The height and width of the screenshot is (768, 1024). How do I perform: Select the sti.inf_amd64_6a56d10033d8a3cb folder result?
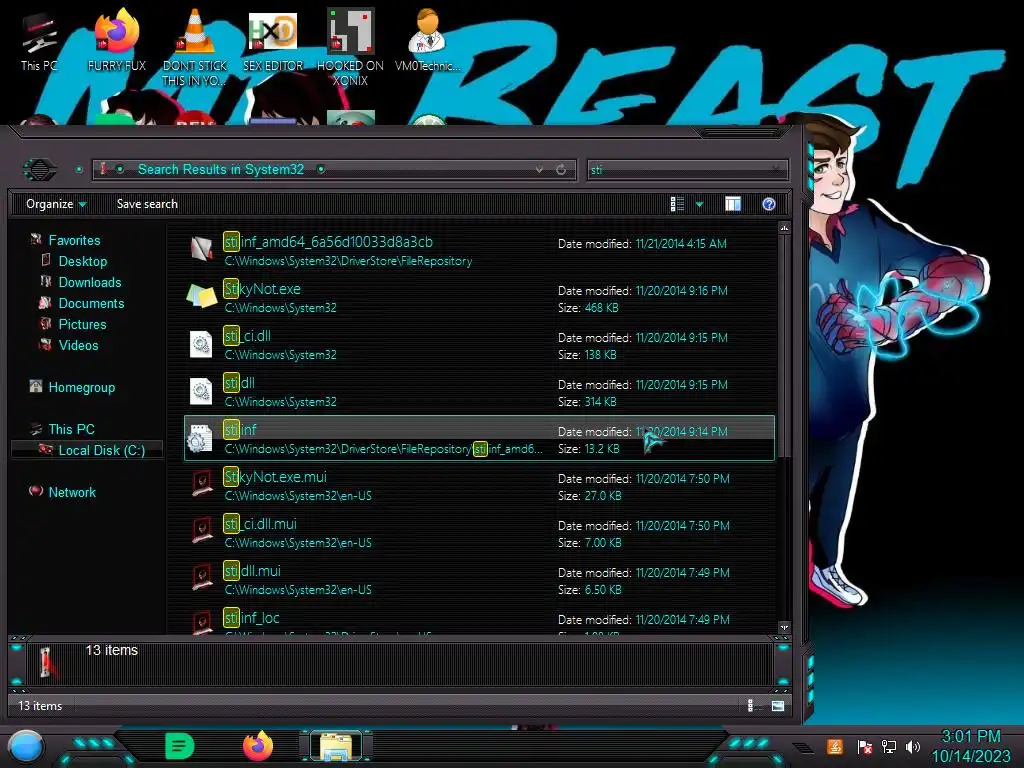pos(479,250)
